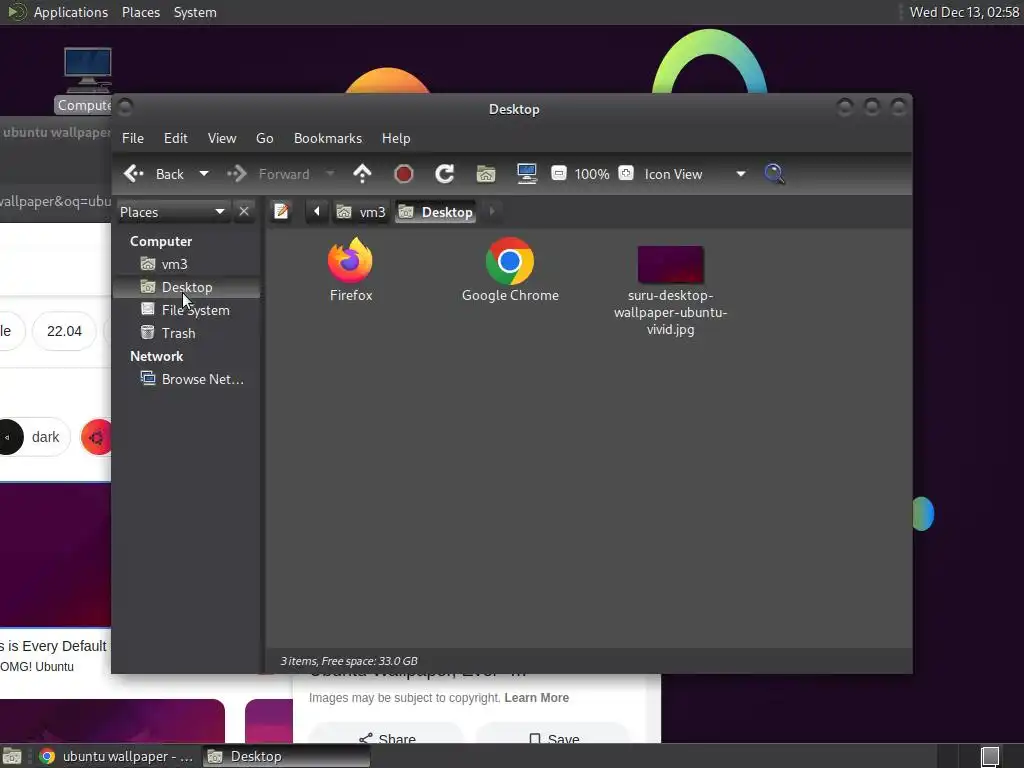Select vm3 in Places sidebar
This screenshot has width=1024, height=768.
(187, 264)
